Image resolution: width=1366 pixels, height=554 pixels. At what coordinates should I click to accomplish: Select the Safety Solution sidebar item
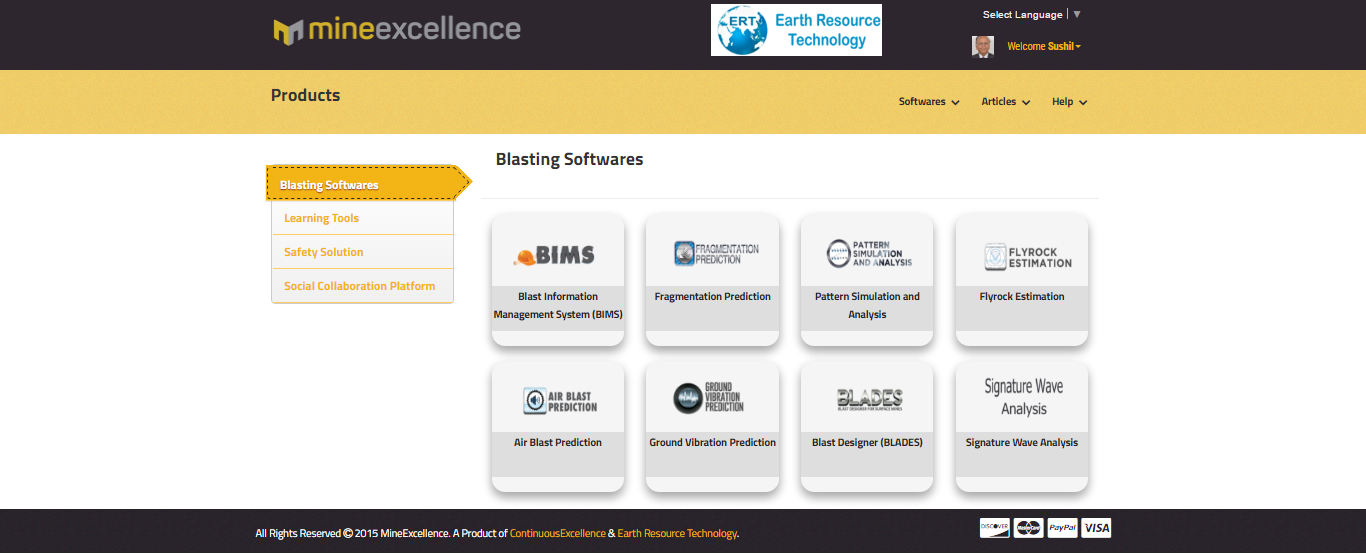tap(324, 252)
